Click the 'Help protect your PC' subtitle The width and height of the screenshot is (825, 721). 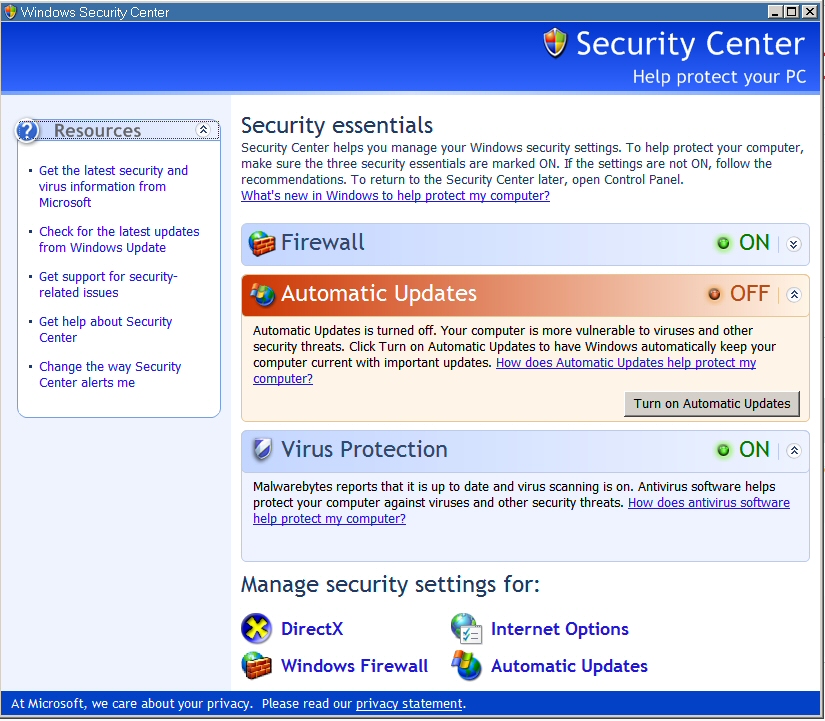click(719, 77)
